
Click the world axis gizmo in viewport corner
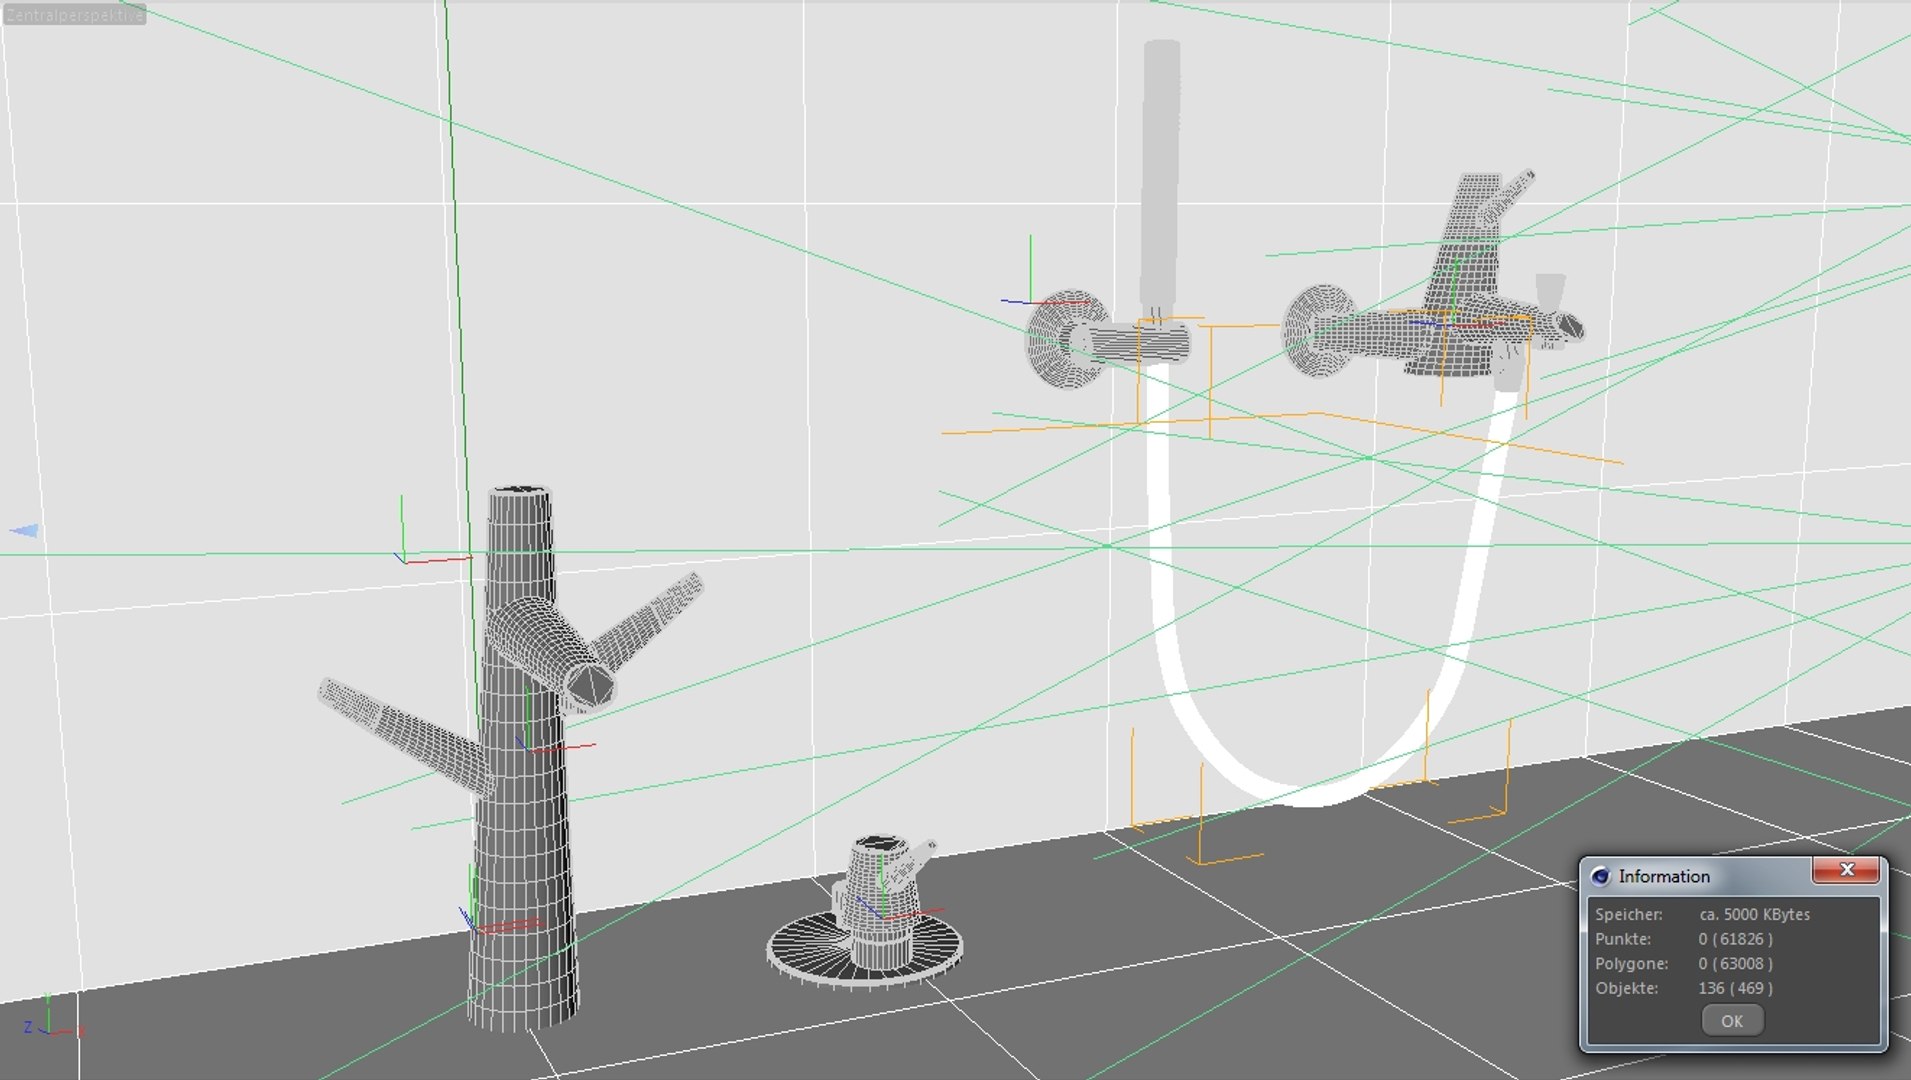(x=52, y=1018)
